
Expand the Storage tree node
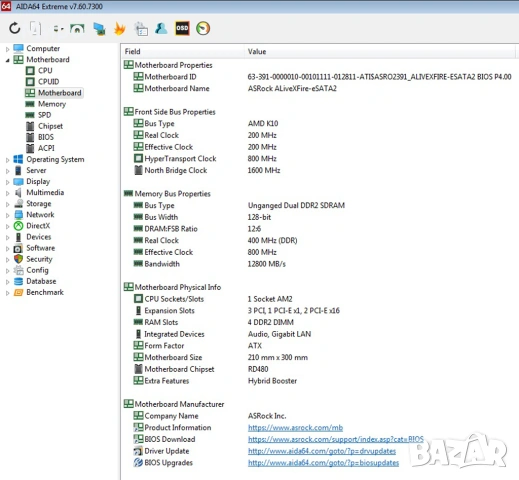point(7,204)
